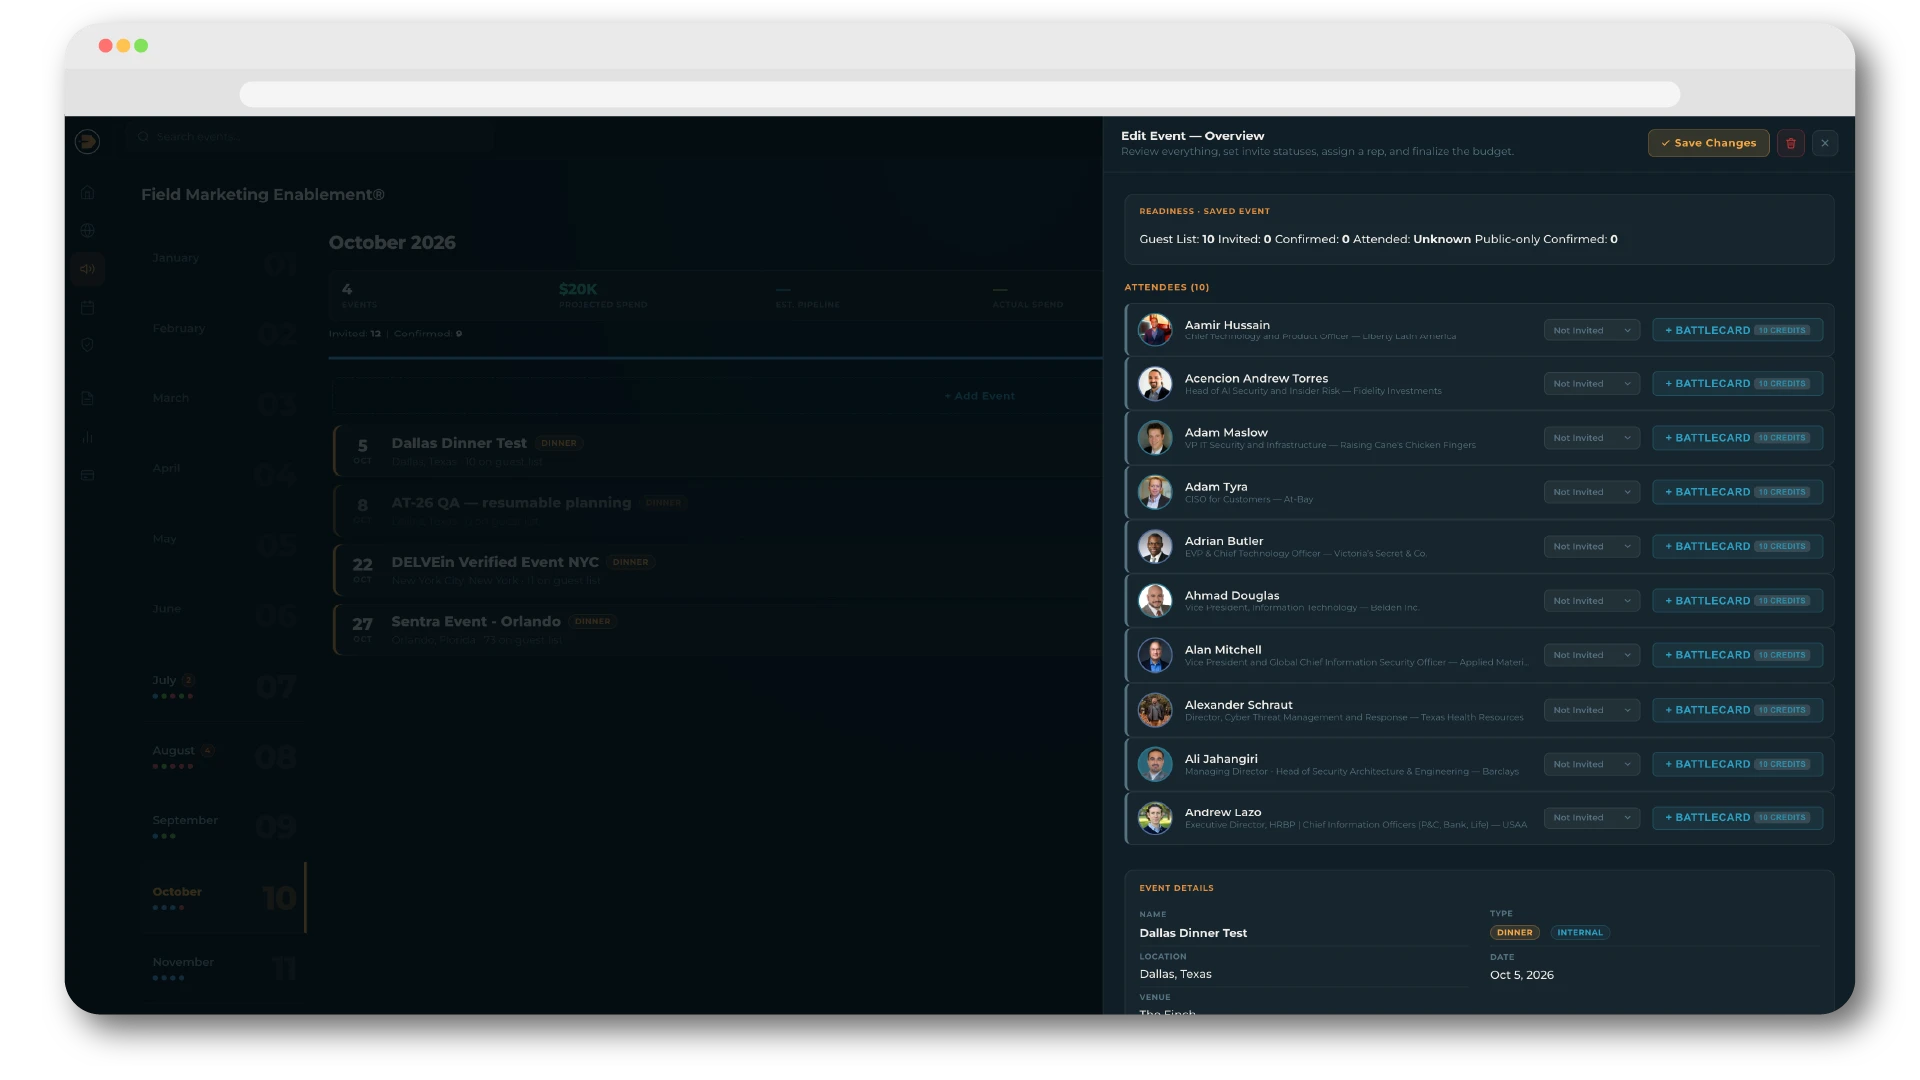Click Alexander Schraut's avatar
This screenshot has width=1920, height=1080.
[1155, 710]
